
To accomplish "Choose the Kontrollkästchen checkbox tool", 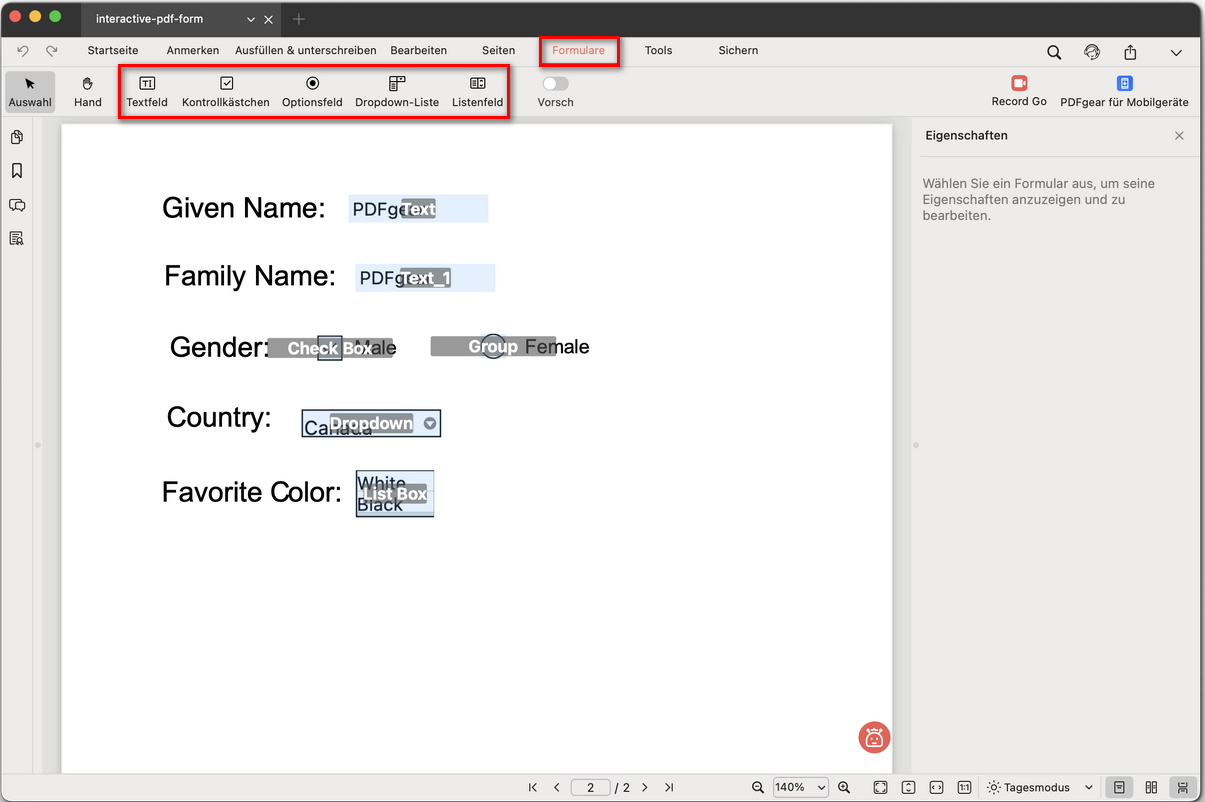I will 226,92.
